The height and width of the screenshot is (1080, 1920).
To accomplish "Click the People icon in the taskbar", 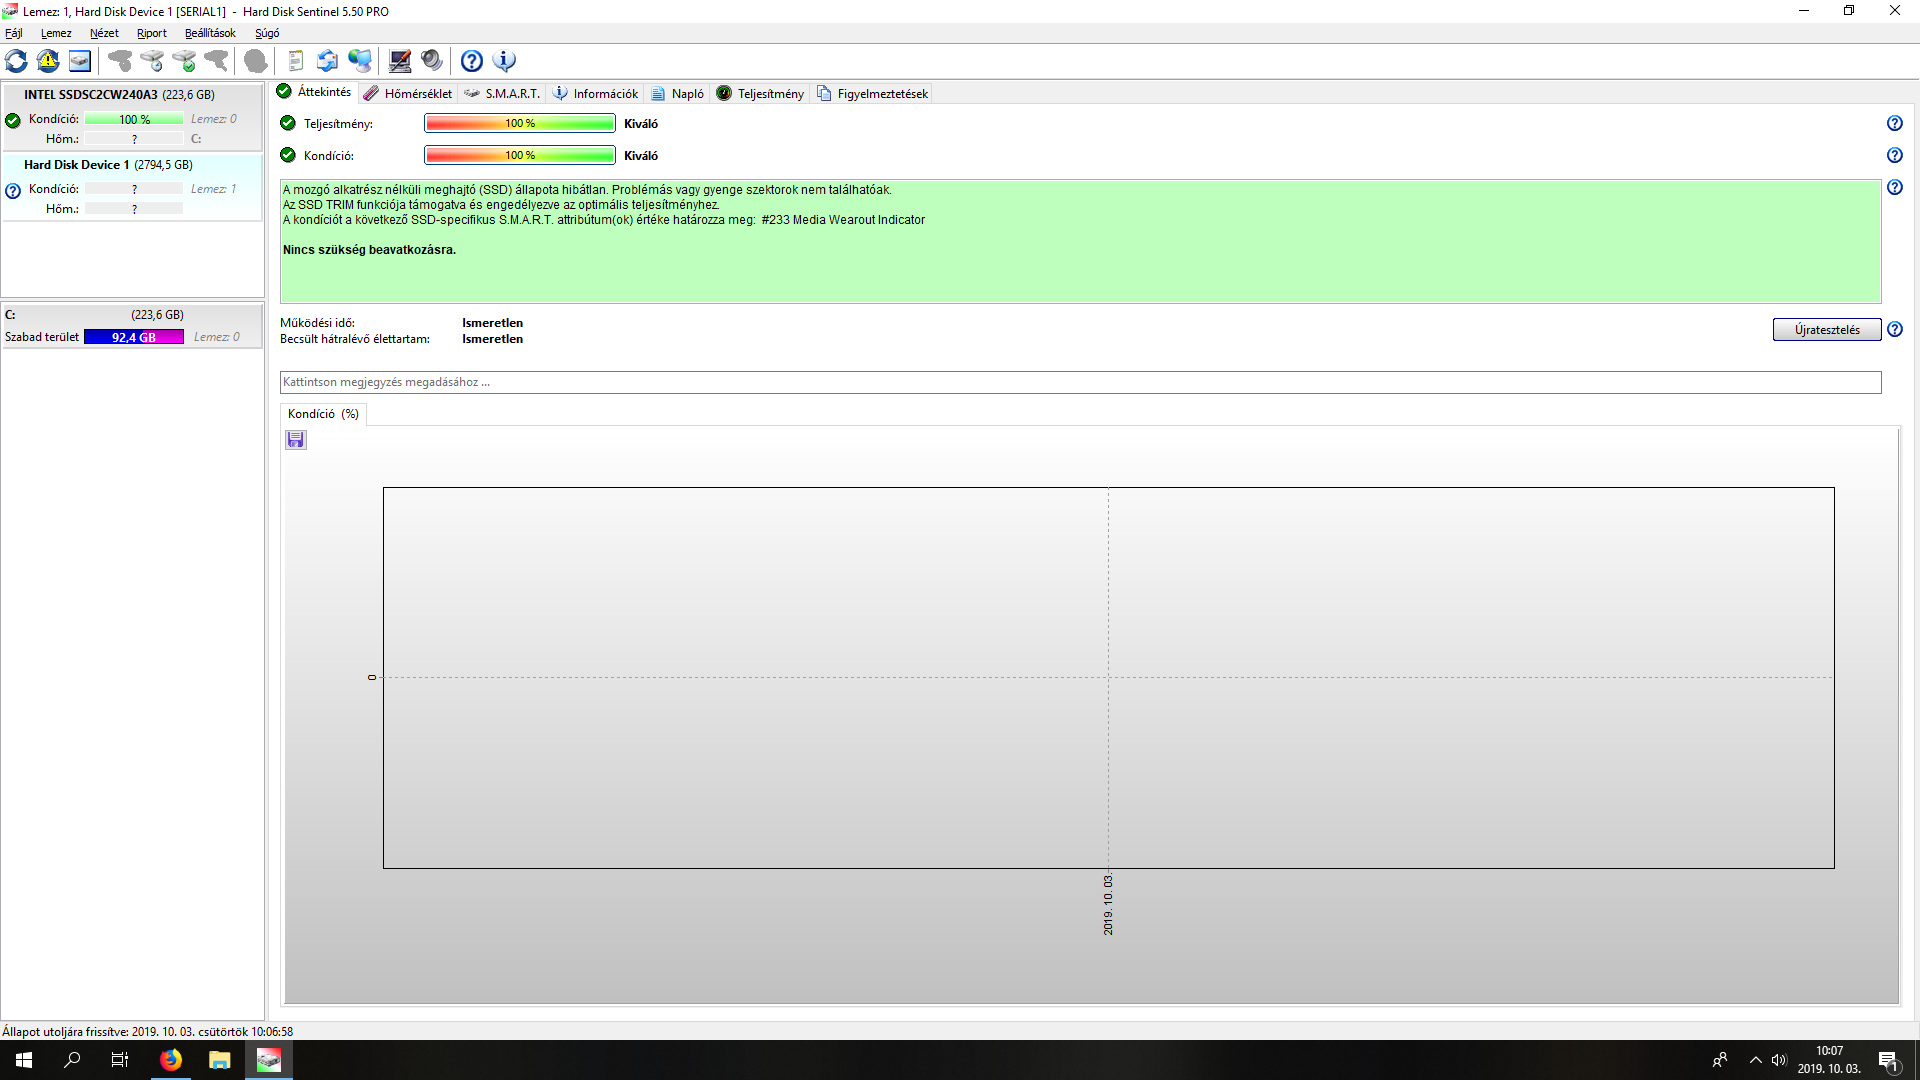I will (1720, 1060).
